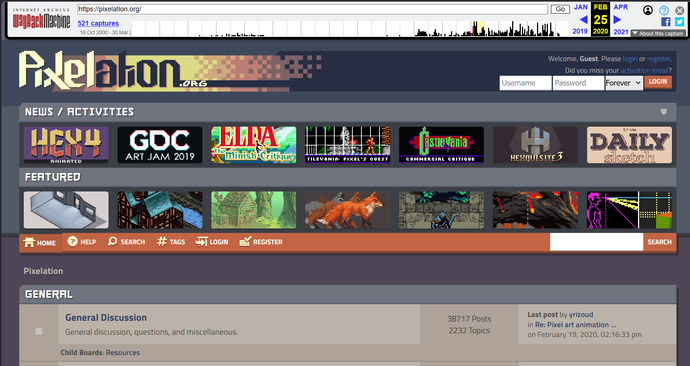Open Search in the navigation bar
The width and height of the screenshot is (690, 366).
point(126,242)
